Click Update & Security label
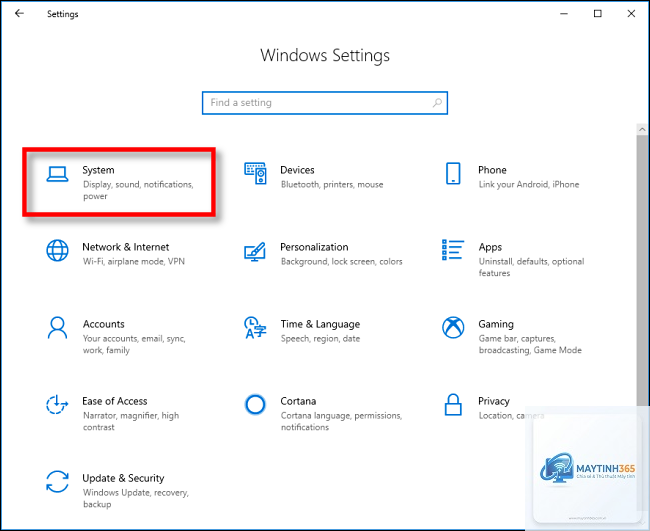This screenshot has width=650, height=531. (x=123, y=478)
